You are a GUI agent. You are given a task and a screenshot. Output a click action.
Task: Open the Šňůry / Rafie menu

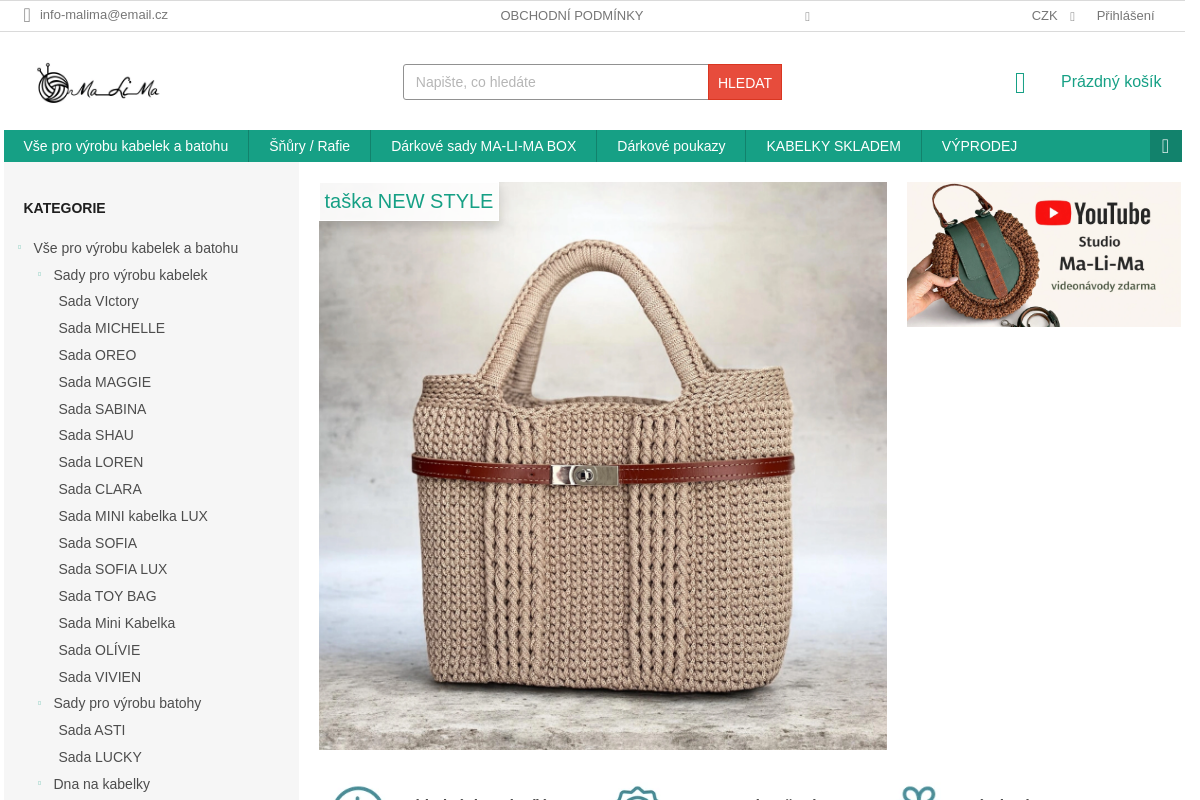coord(310,146)
